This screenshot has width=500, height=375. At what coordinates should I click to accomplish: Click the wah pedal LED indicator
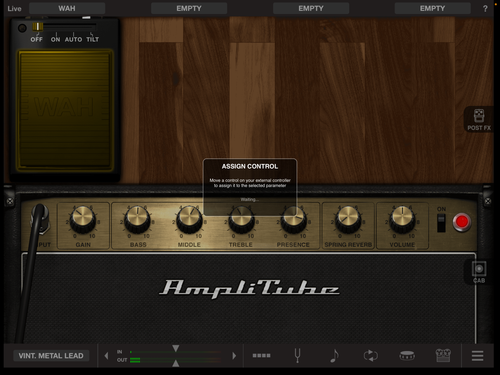[x=22, y=28]
